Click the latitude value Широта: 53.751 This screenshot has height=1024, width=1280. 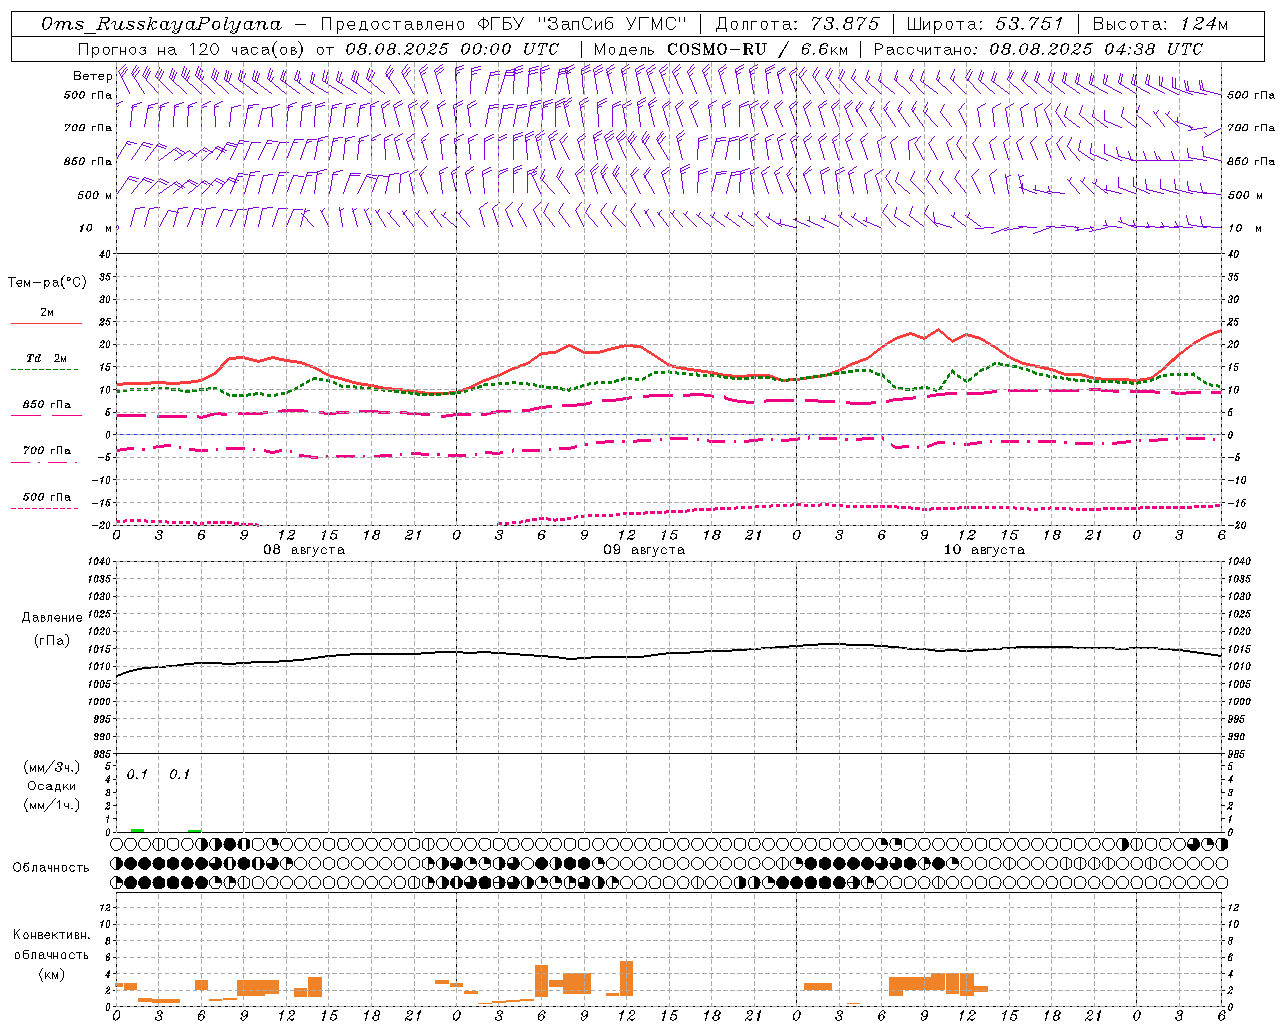985,24
